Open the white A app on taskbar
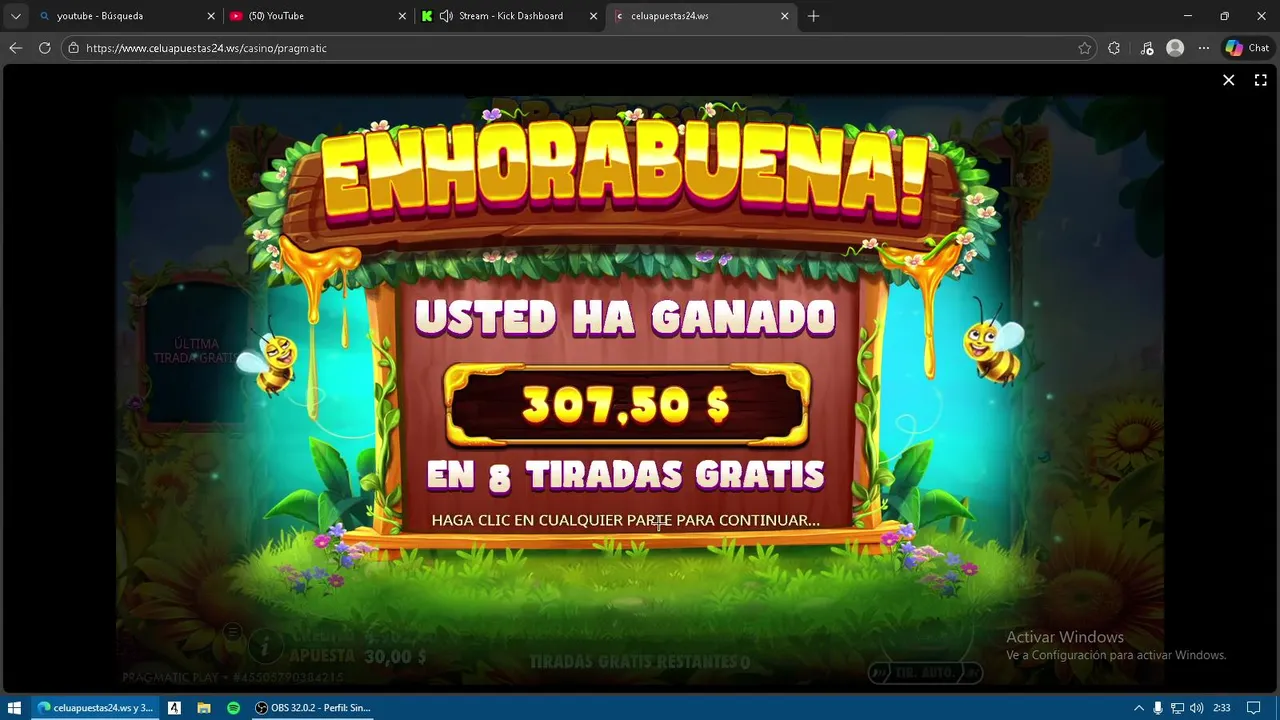 174,707
